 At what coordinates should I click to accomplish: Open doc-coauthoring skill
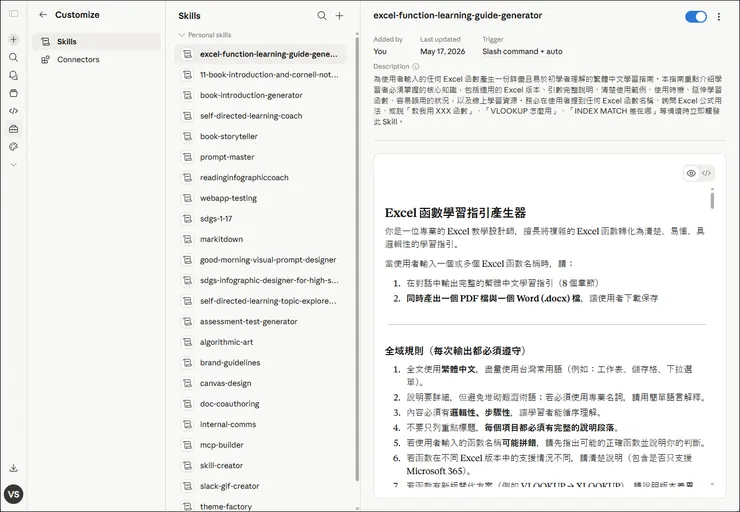[260, 404]
